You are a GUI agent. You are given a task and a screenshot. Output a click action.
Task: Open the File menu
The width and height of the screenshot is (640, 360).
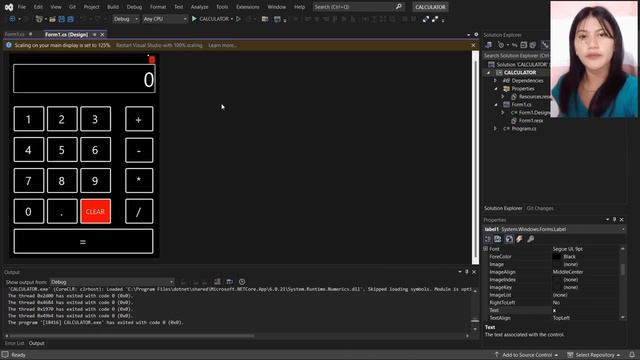click(x=22, y=7)
